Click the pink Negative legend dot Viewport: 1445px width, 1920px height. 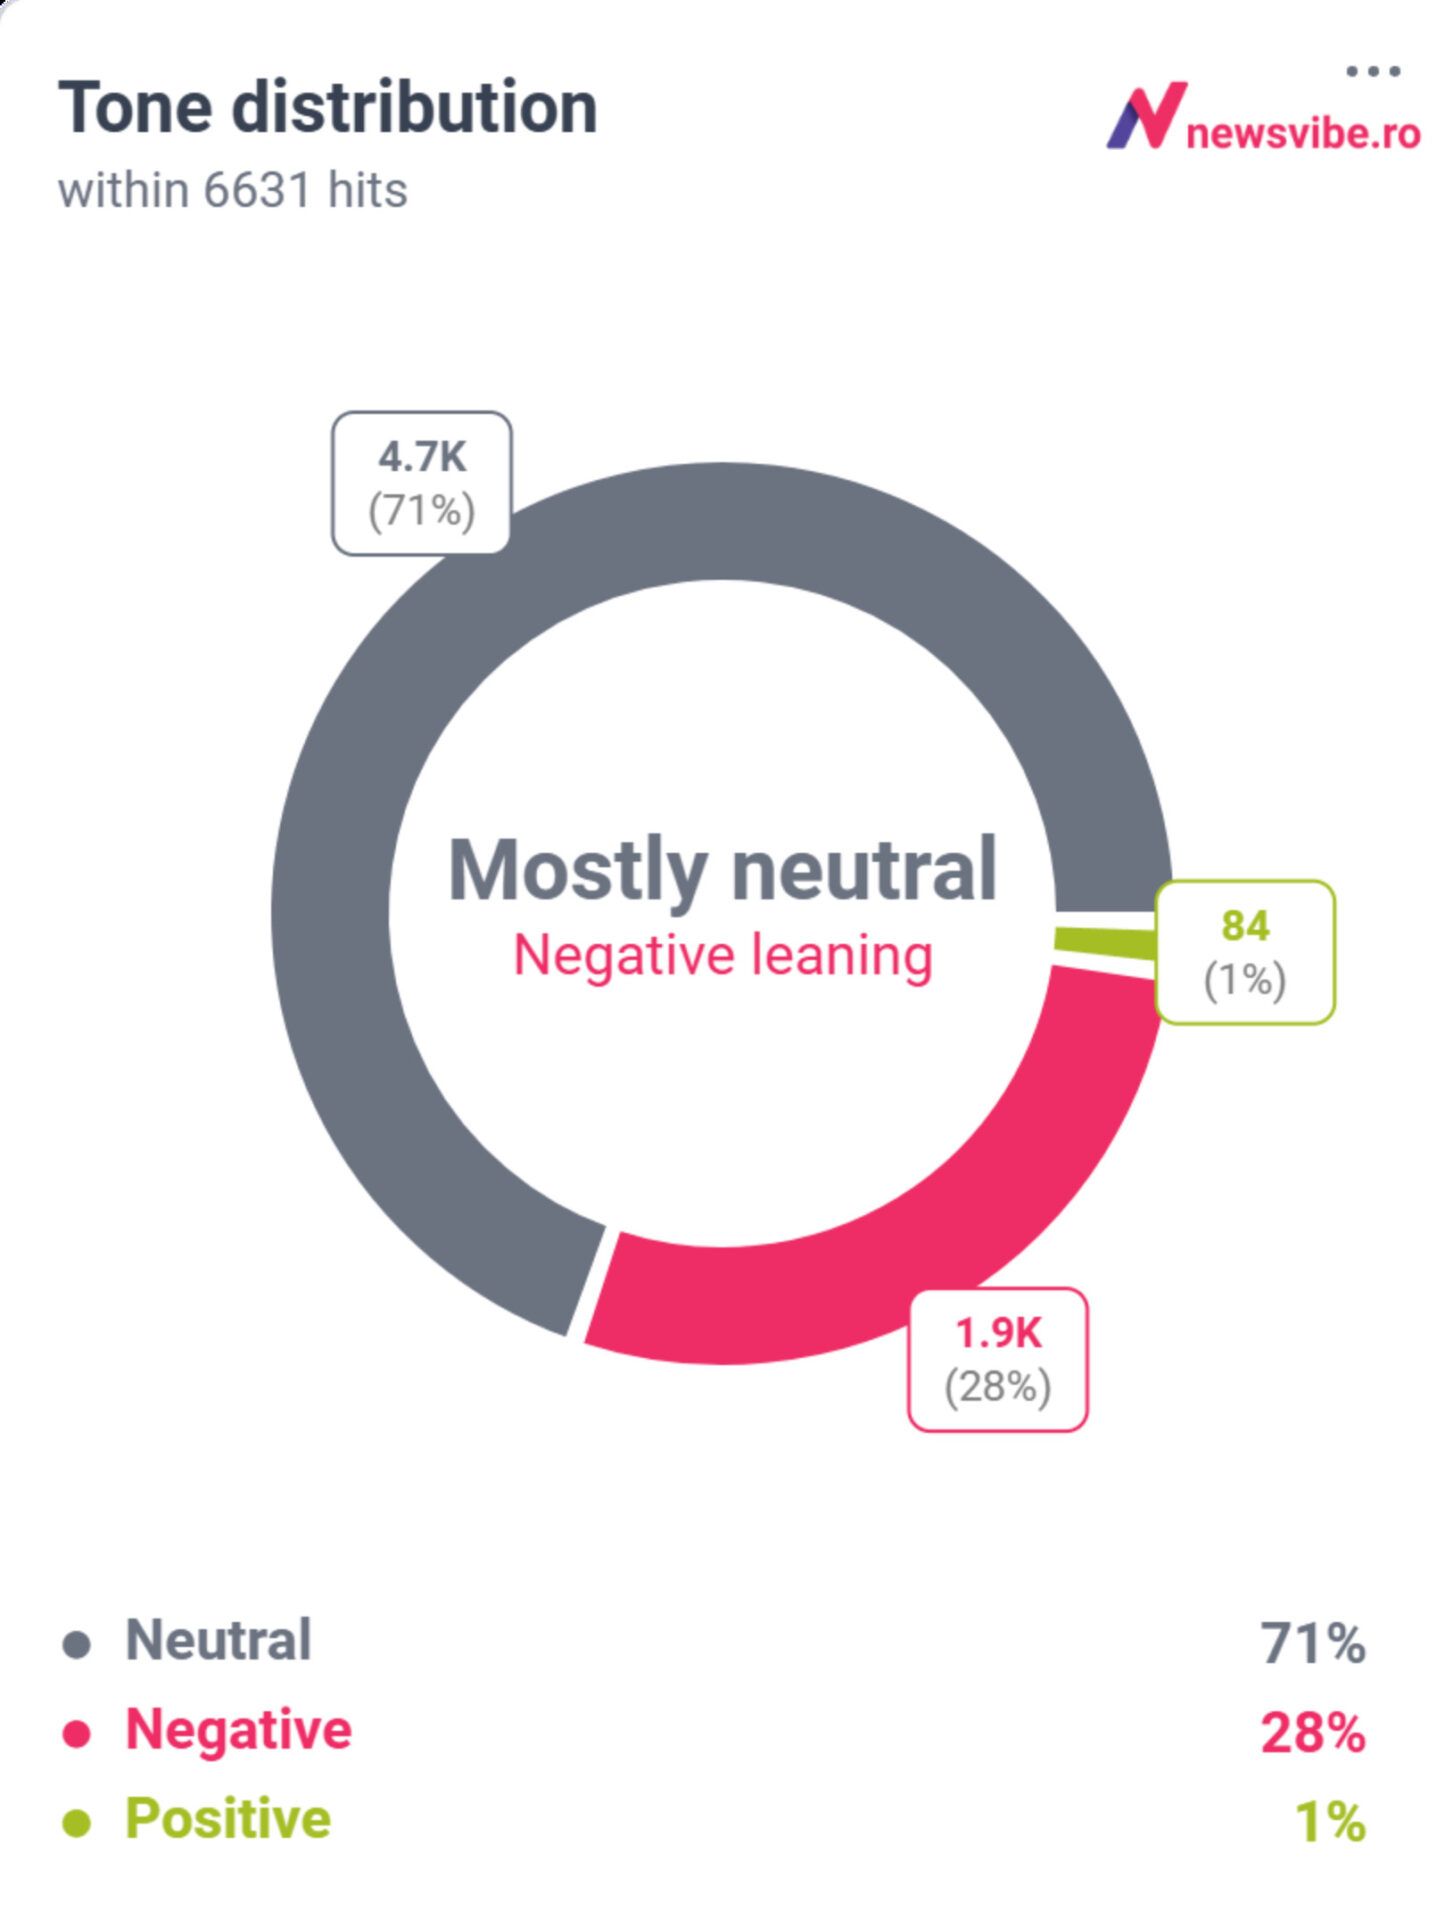[x=77, y=1733]
